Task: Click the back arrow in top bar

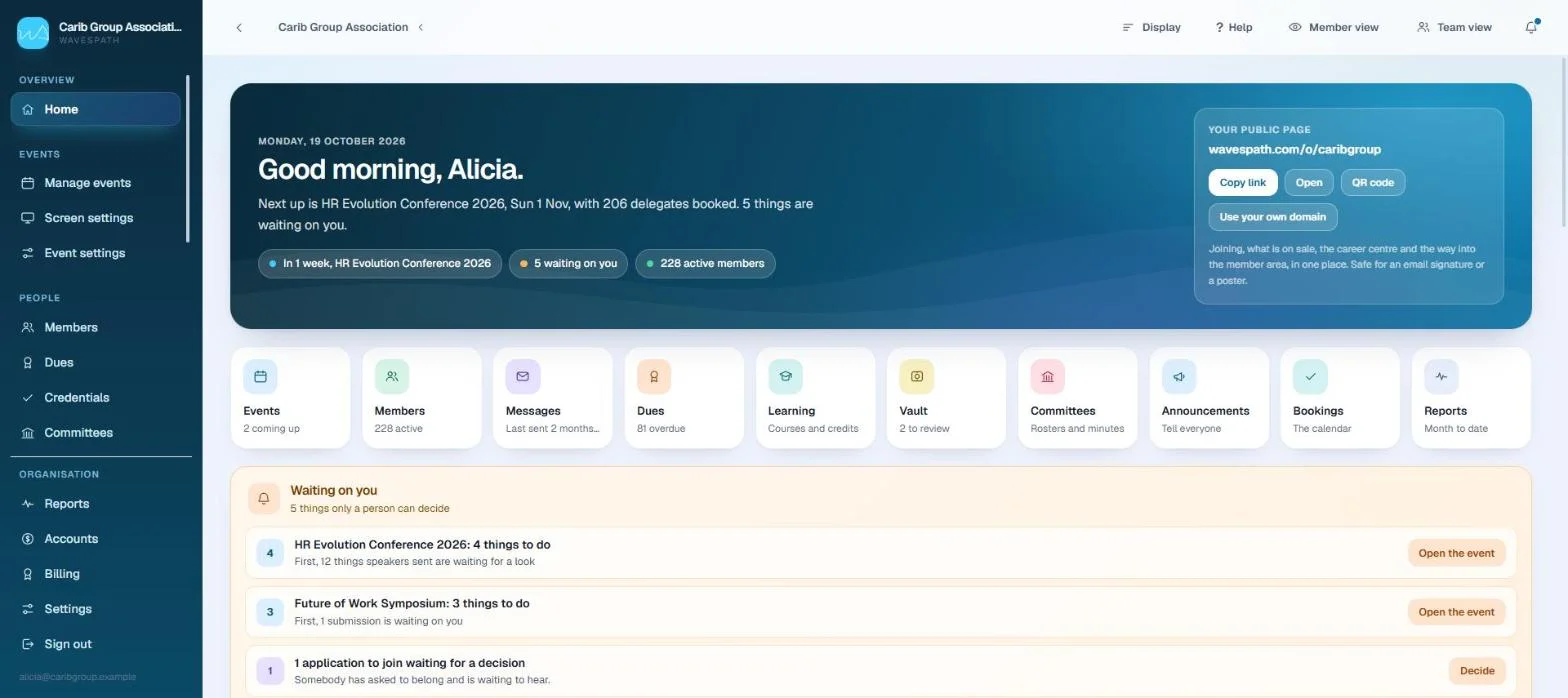Action: pyautogui.click(x=239, y=27)
